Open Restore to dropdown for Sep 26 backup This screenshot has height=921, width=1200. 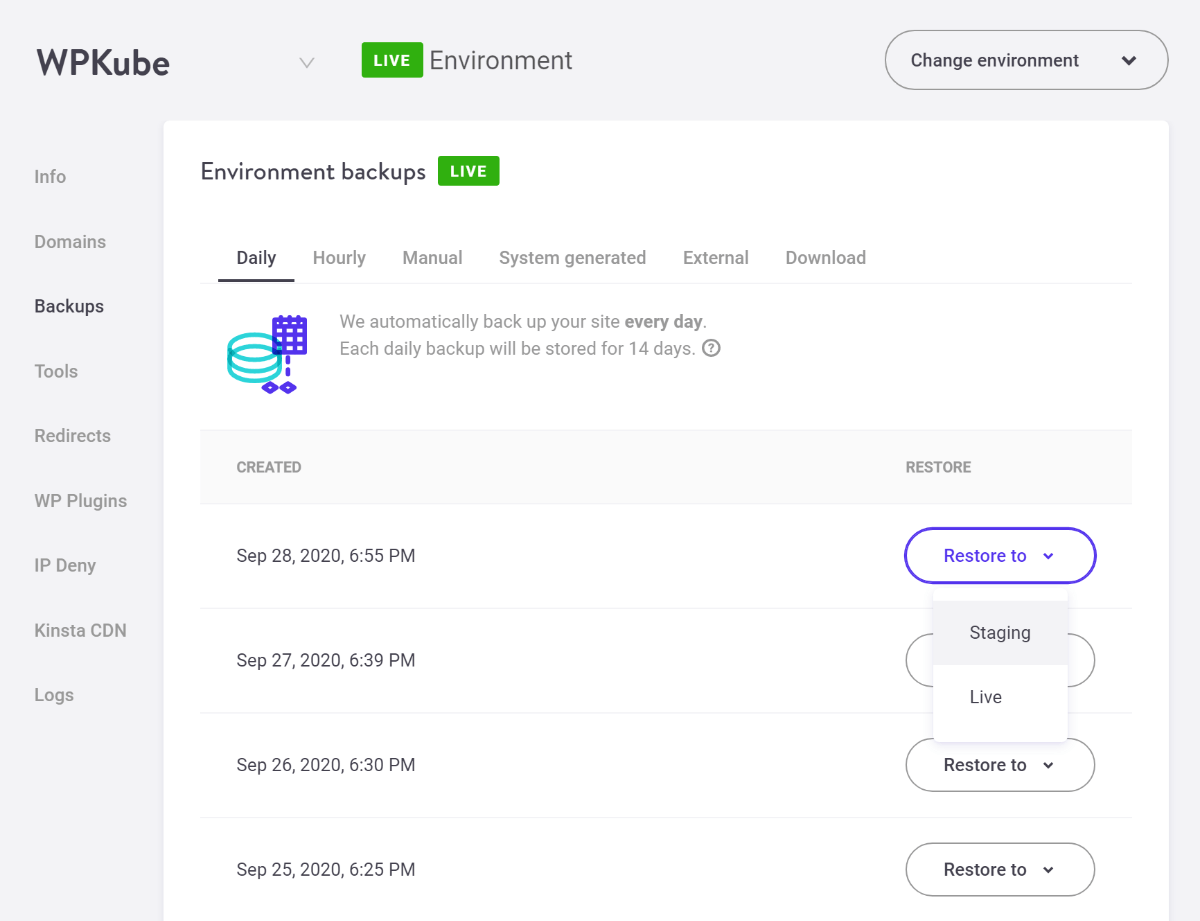click(1000, 765)
